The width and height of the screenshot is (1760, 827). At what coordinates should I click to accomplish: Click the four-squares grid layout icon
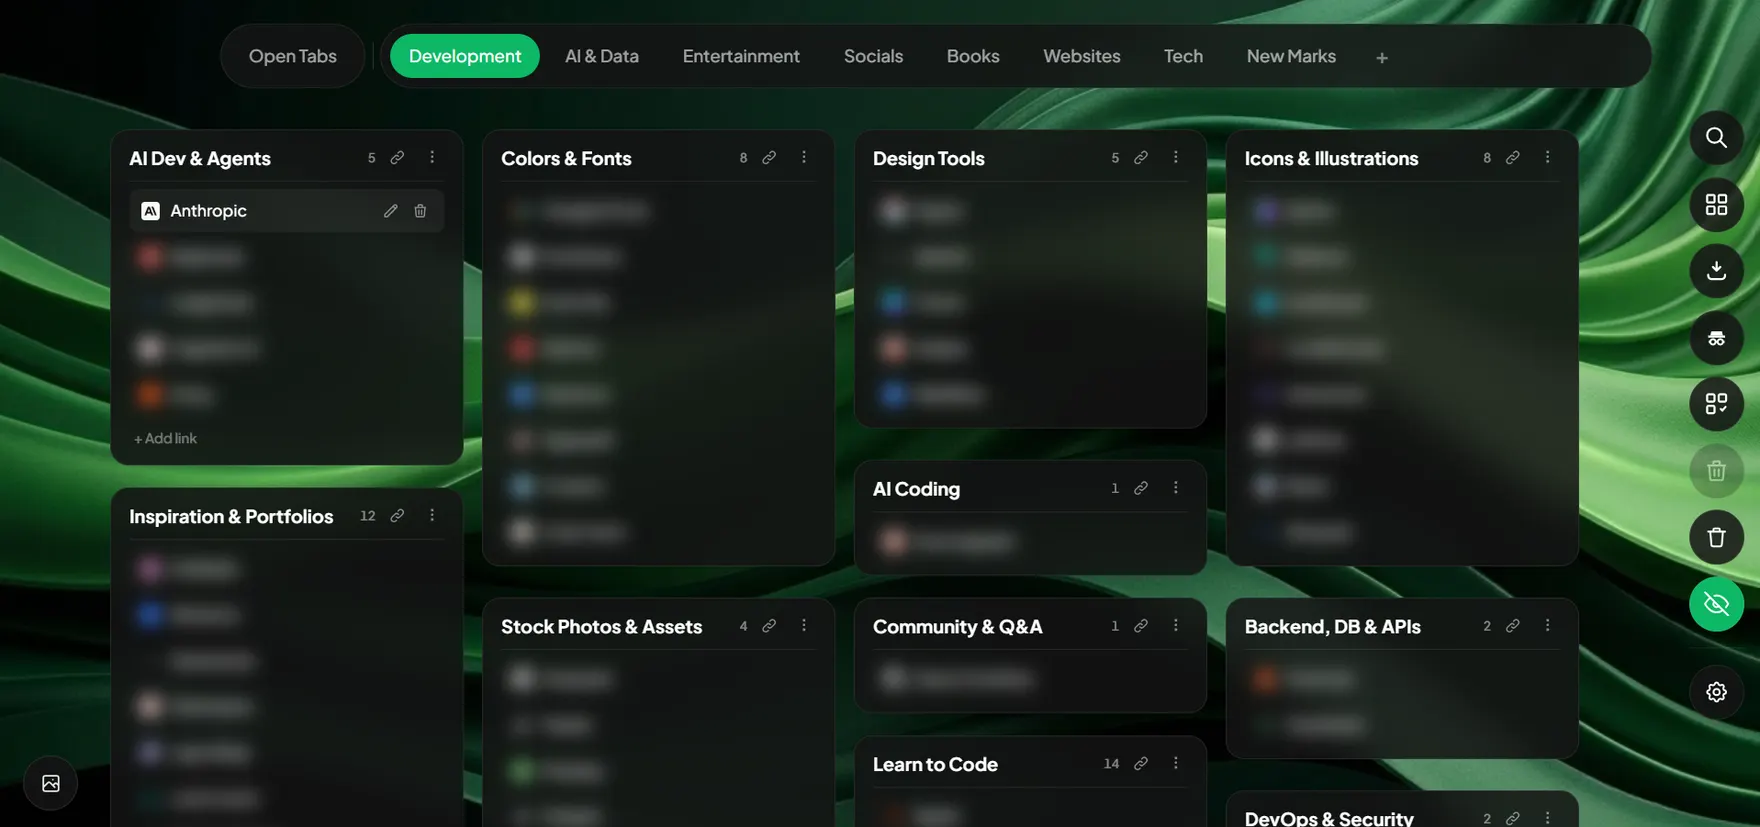[x=1716, y=205]
